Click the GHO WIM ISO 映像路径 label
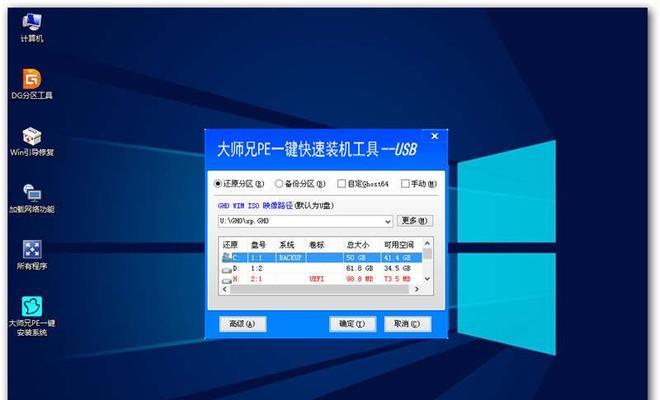This screenshot has width=660, height=400. 255,205
